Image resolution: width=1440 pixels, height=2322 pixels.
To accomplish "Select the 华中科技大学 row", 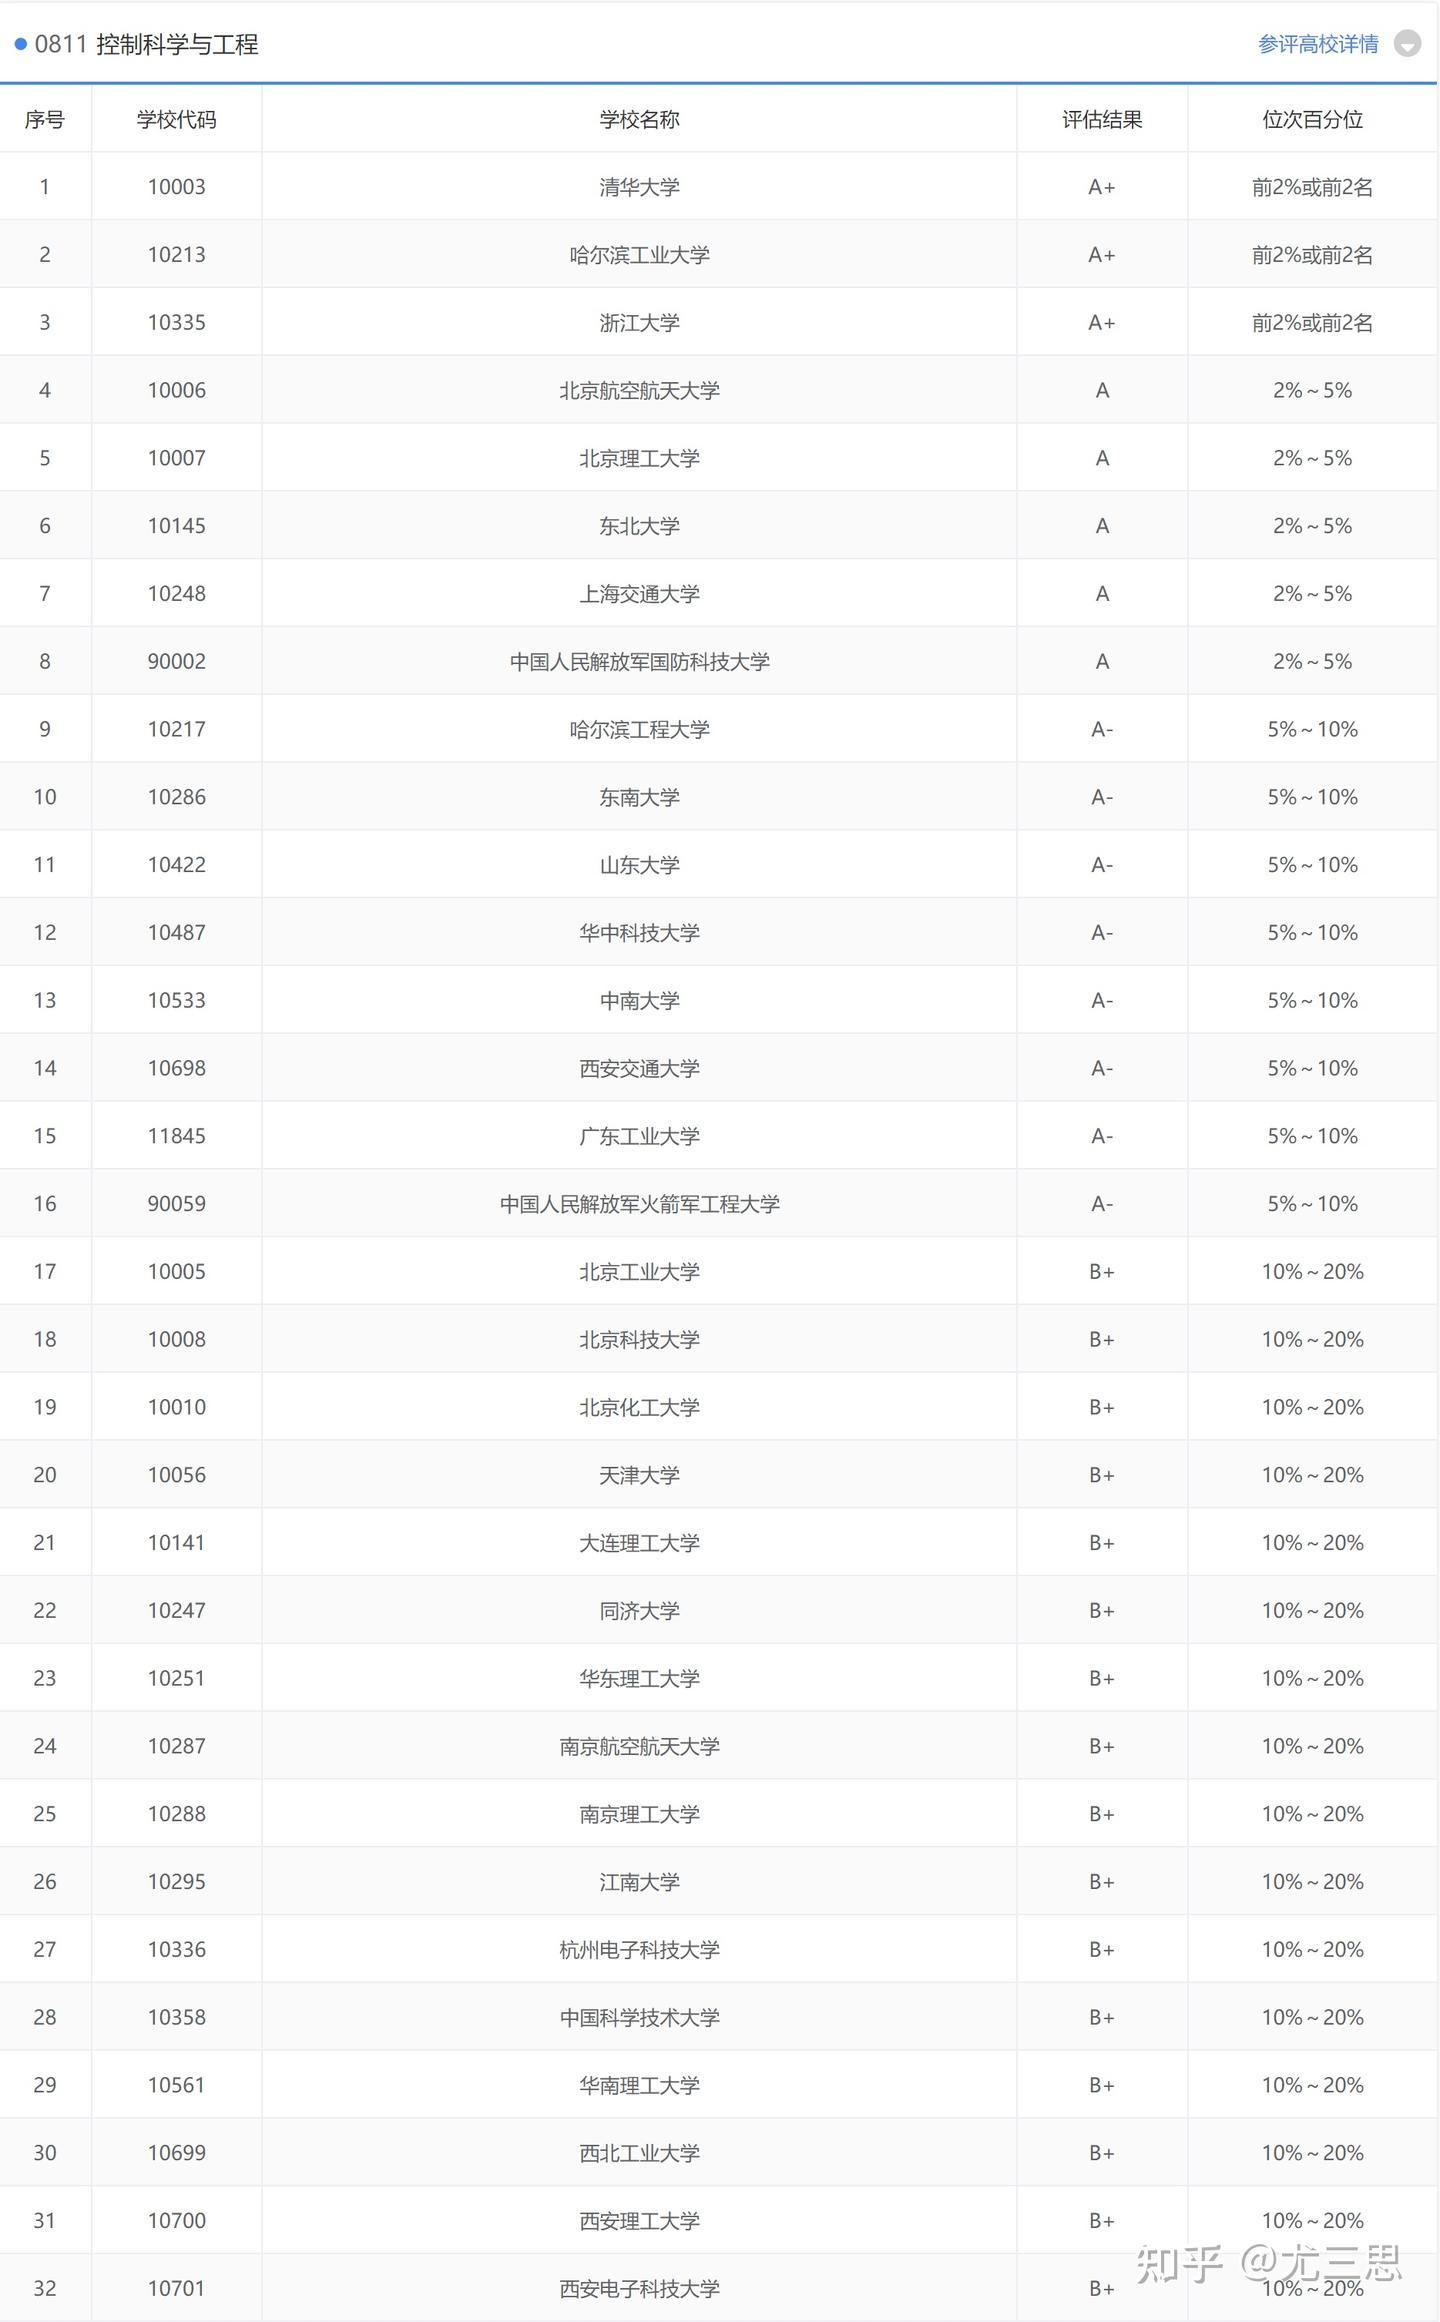I will tap(639, 933).
